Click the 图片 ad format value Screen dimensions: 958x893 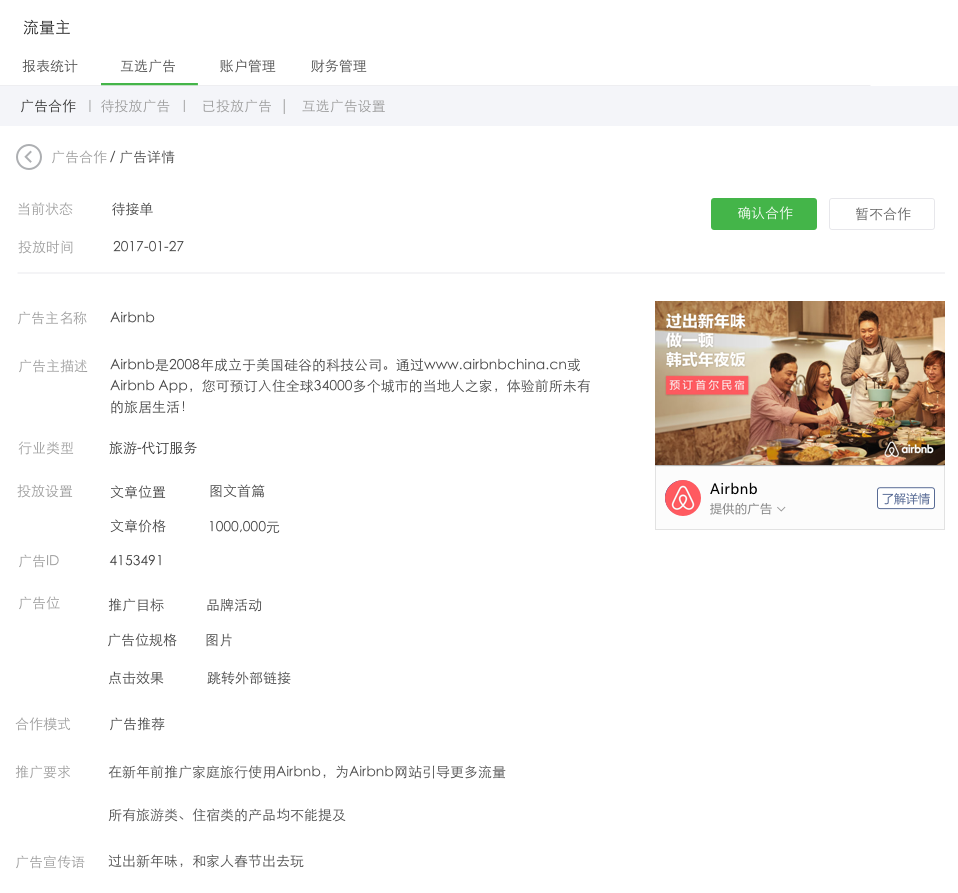click(x=219, y=640)
